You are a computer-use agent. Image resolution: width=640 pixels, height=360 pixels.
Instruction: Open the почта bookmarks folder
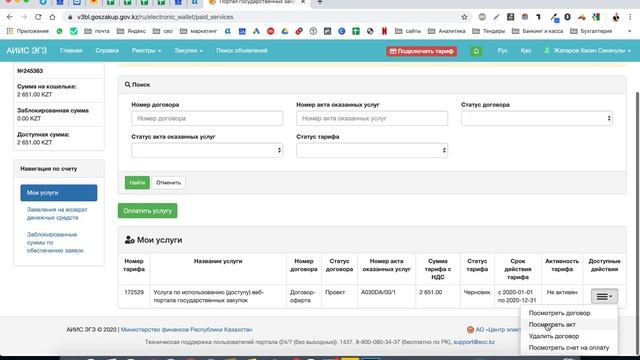pyautogui.click(x=97, y=31)
